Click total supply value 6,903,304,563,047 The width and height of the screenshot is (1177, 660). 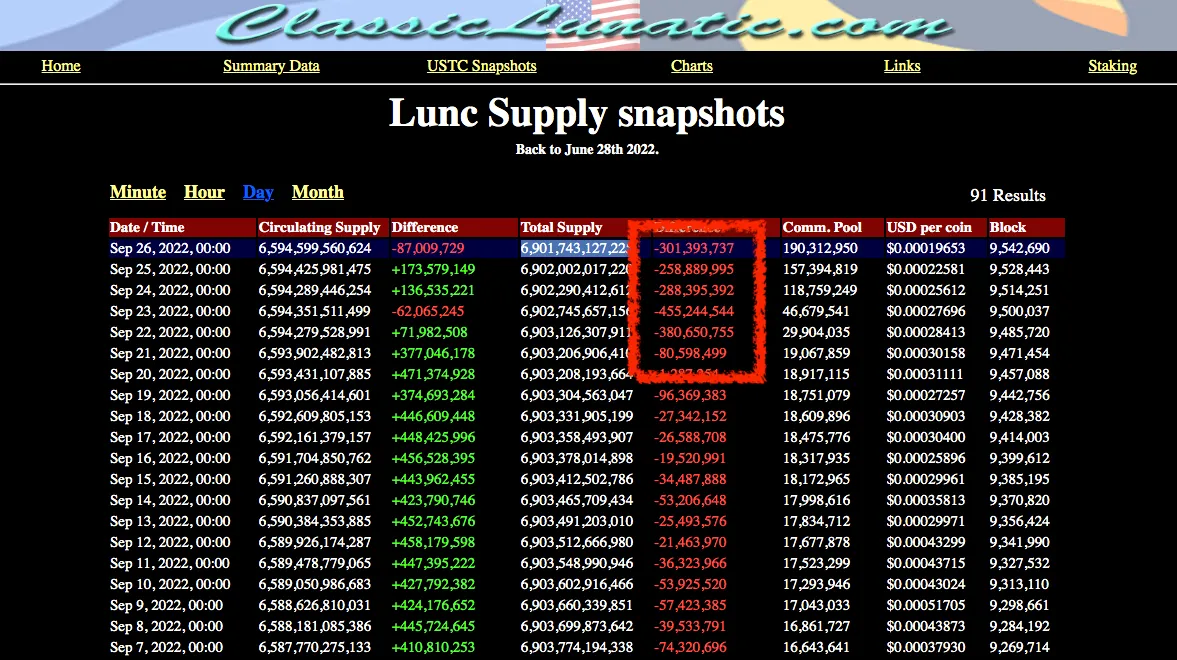tap(576, 396)
